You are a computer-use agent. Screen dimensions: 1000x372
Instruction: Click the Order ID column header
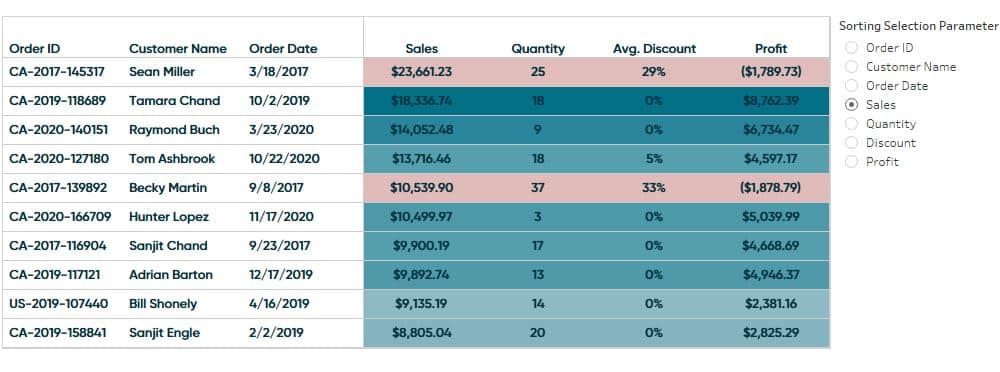pos(35,48)
